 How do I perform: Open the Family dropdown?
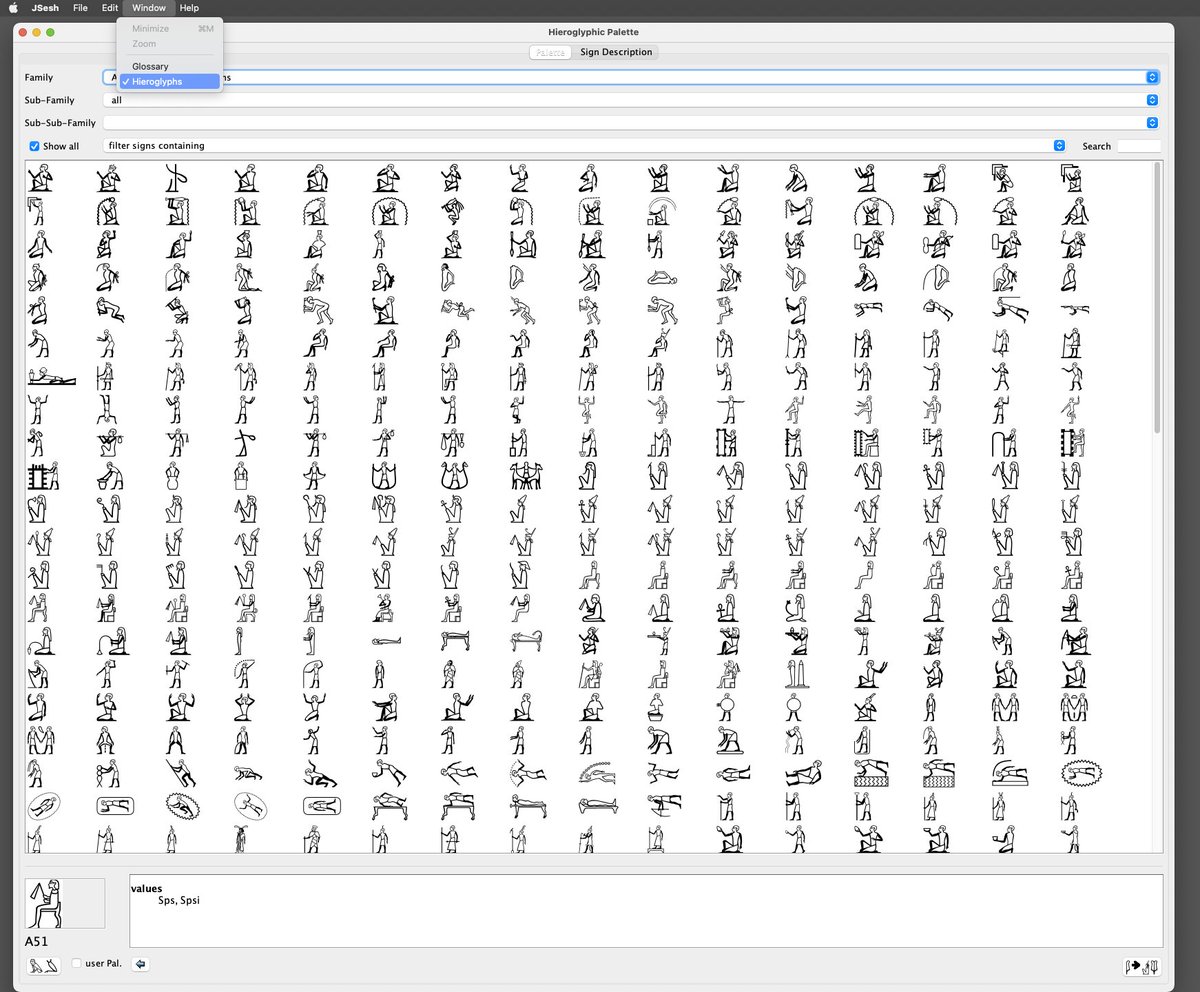[631, 77]
